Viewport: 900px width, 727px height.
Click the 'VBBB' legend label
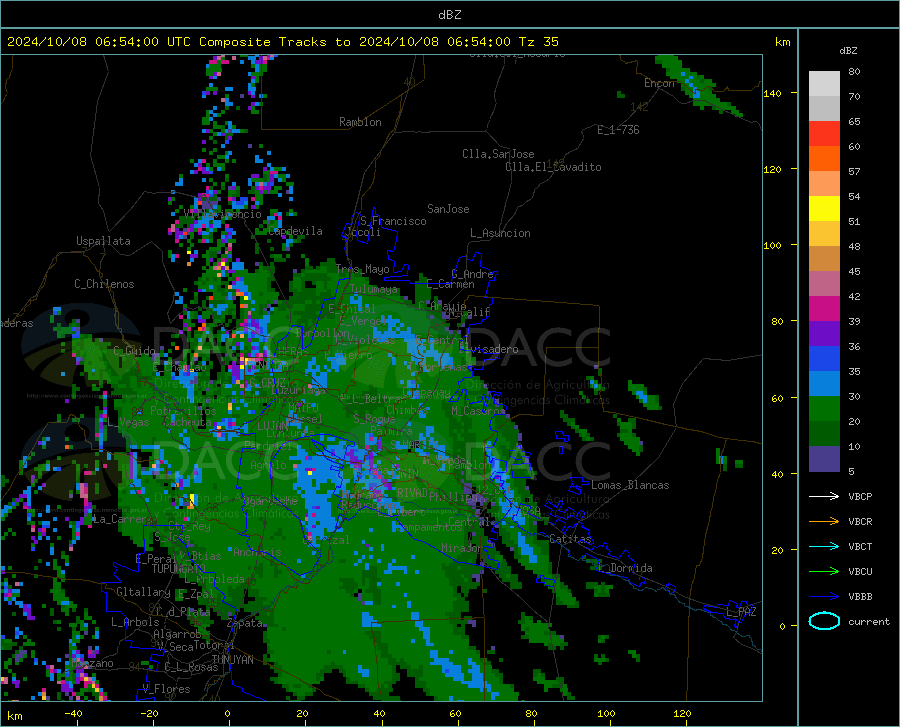tap(860, 597)
